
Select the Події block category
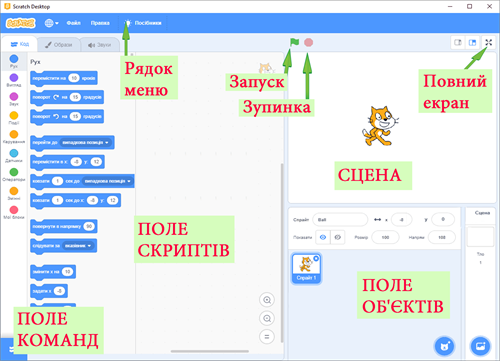click(14, 118)
